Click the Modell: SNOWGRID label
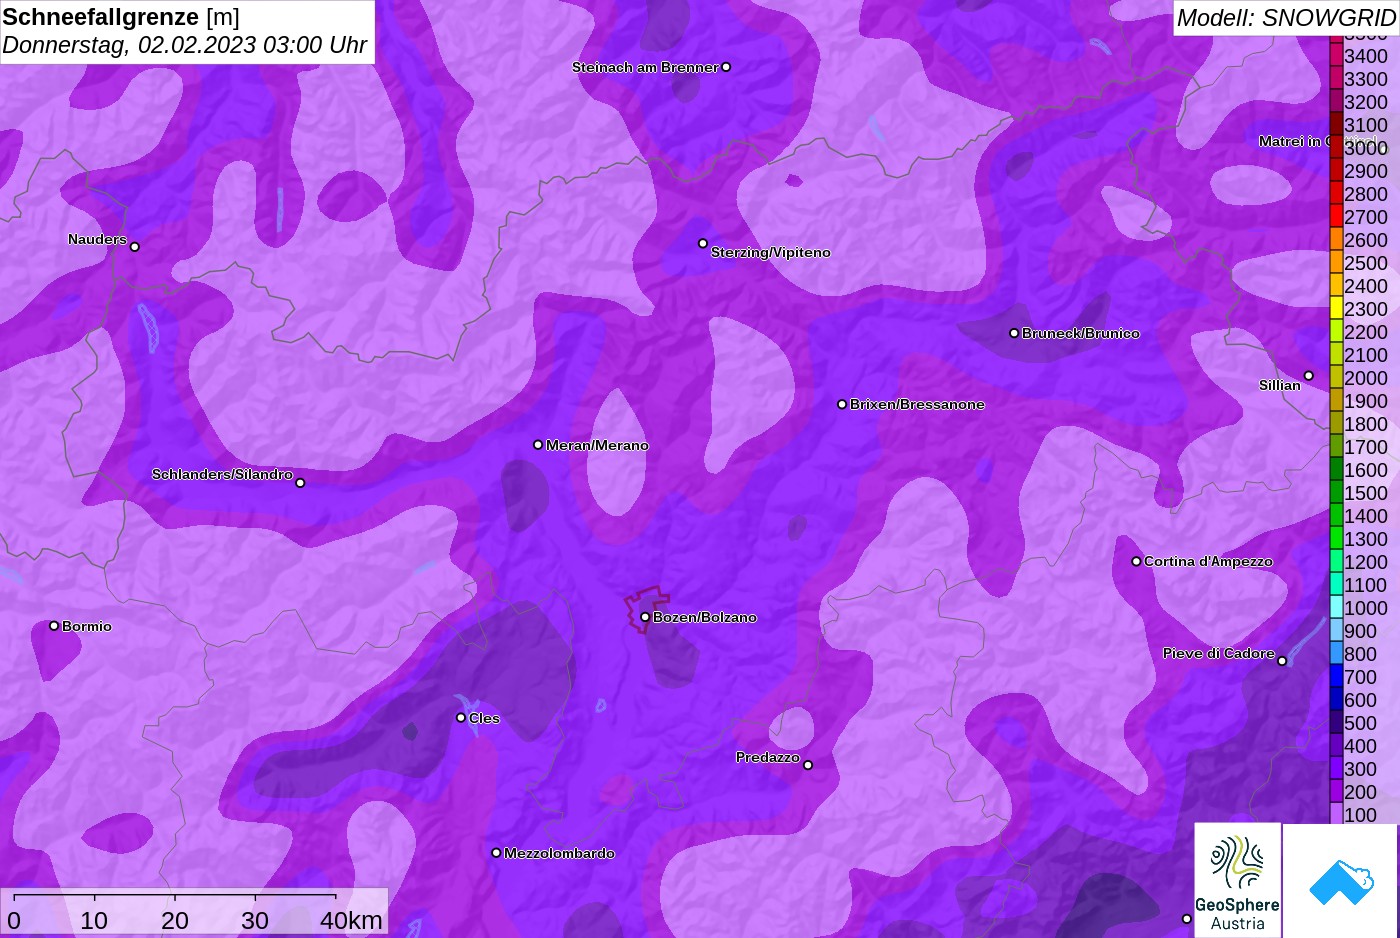Screen dimensions: 1400x938 1286,18
